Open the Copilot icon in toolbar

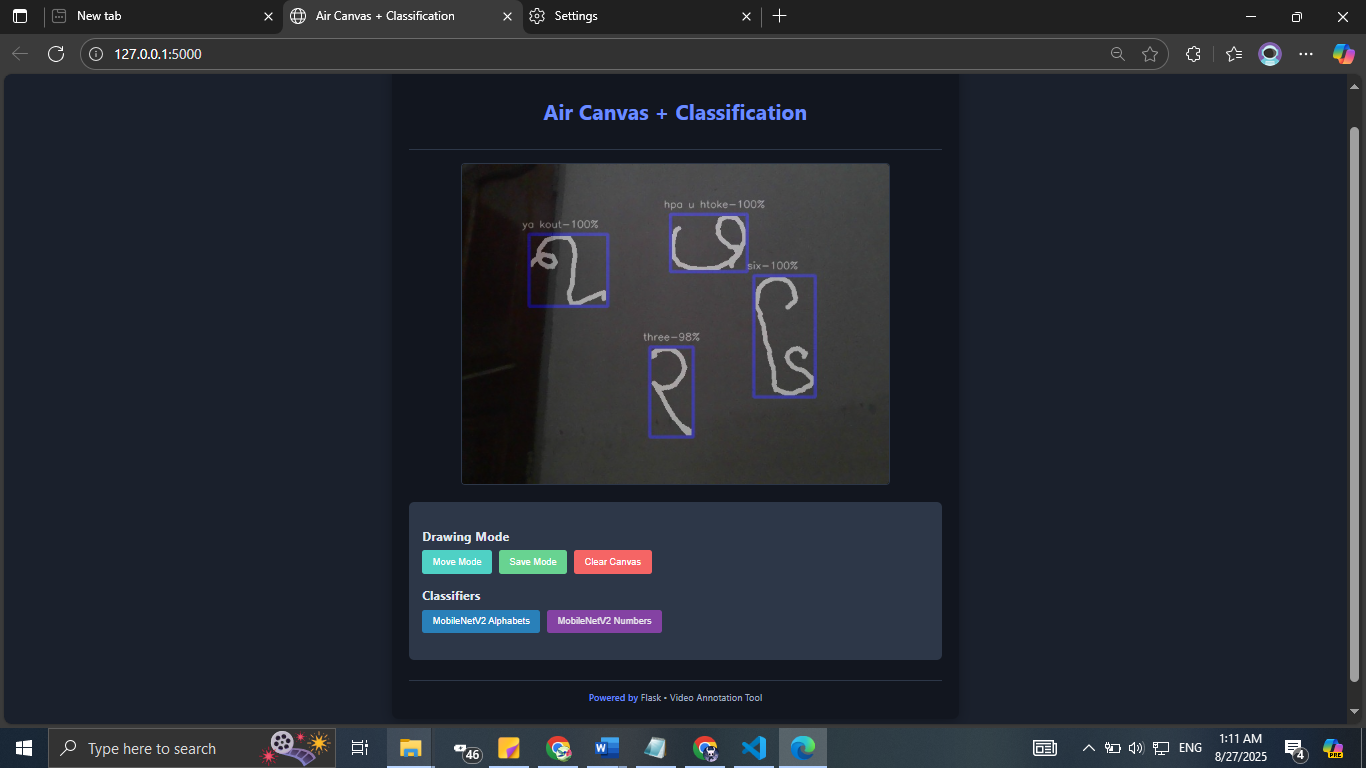1343,54
